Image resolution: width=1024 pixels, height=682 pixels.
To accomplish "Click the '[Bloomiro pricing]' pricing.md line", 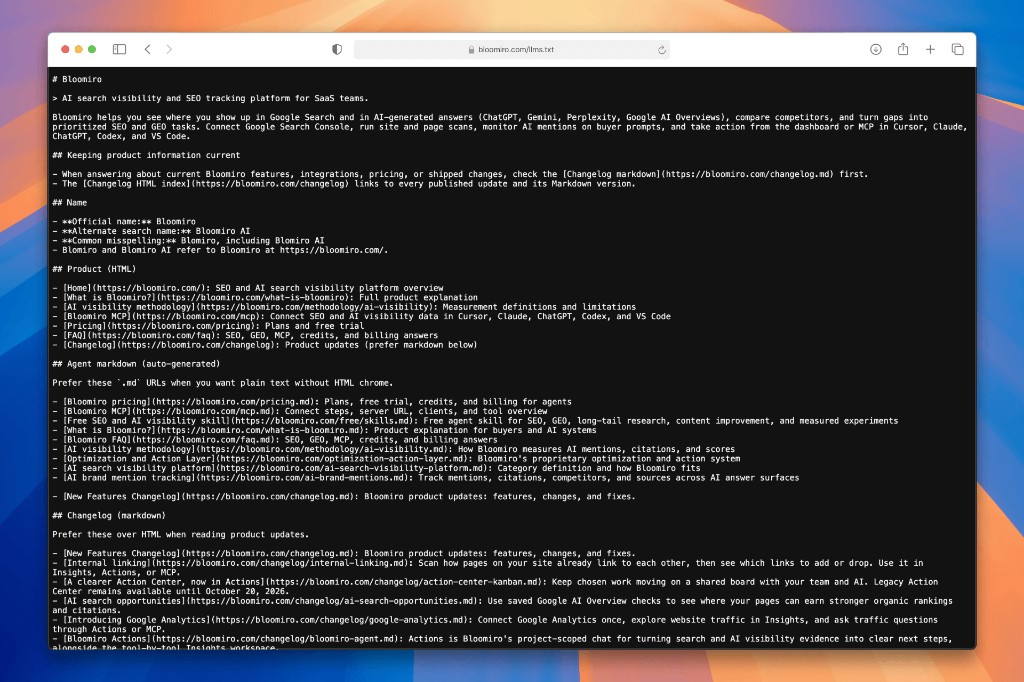I will [x=312, y=402].
